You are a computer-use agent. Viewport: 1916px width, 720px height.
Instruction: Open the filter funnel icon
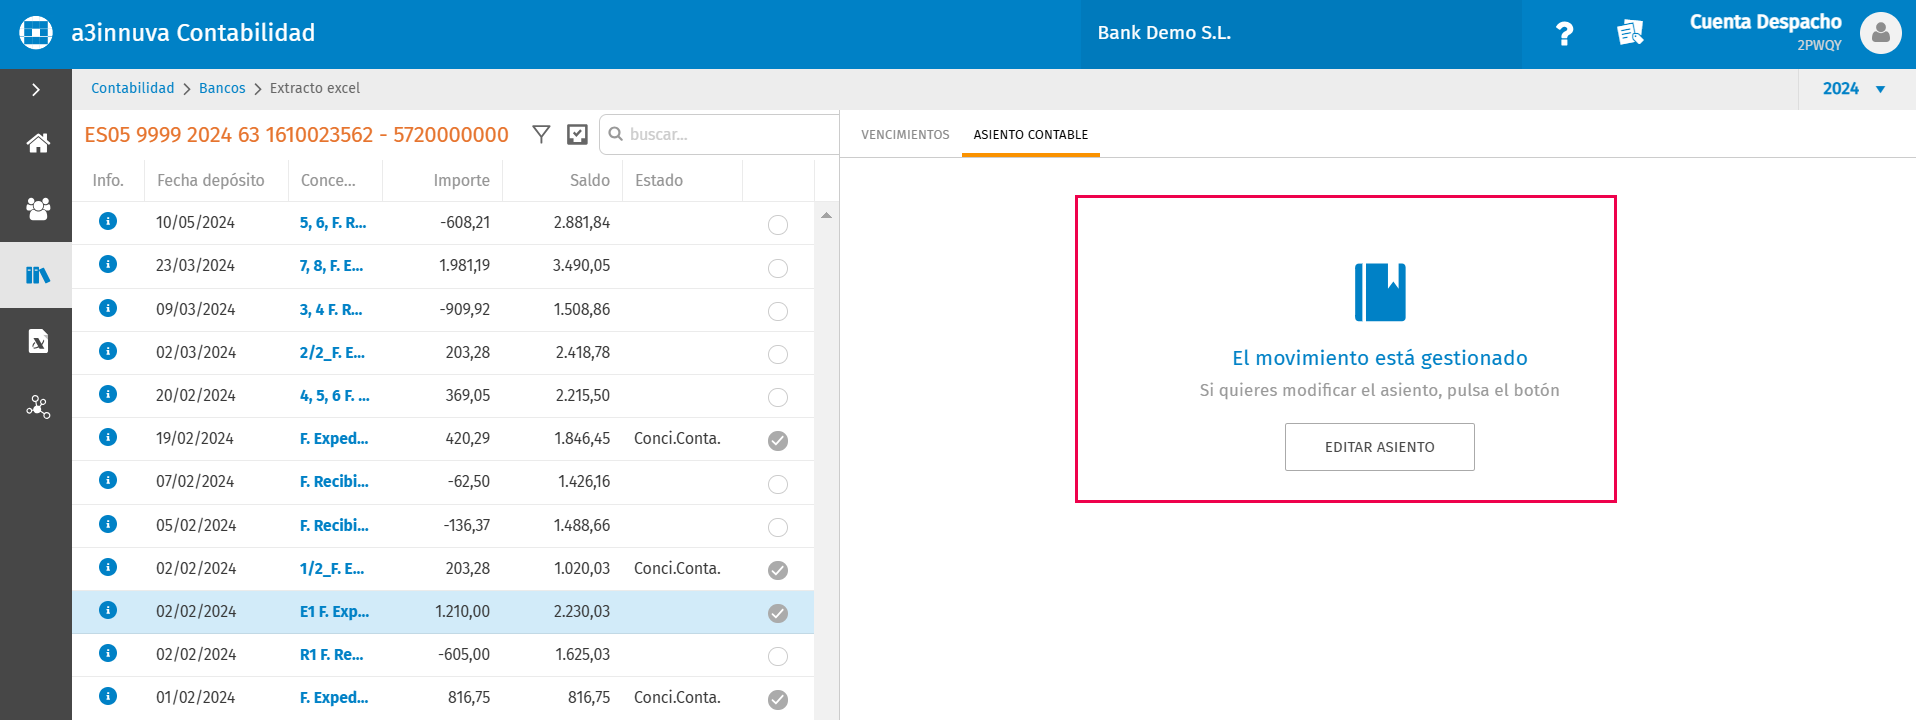pyautogui.click(x=541, y=134)
